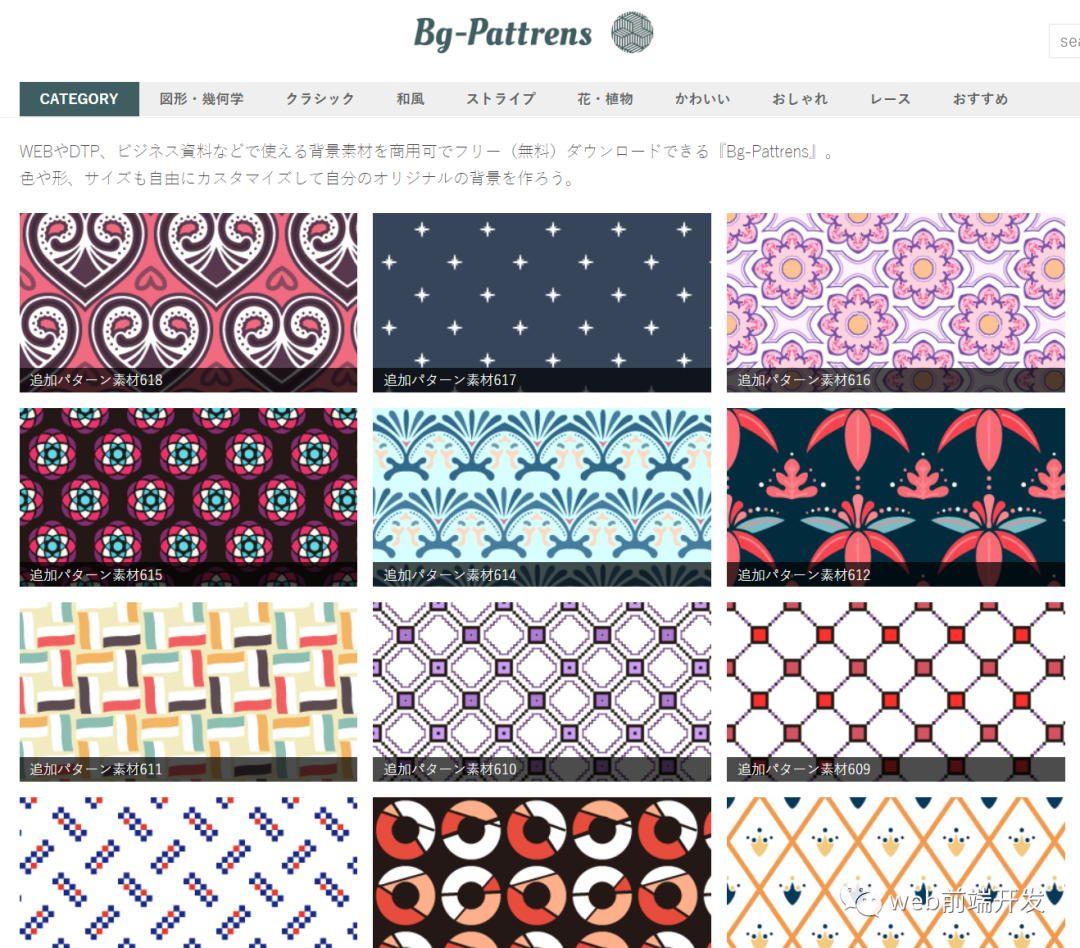Open heart pattern thumbnail 素材618
The image size is (1080, 948).
click(188, 302)
